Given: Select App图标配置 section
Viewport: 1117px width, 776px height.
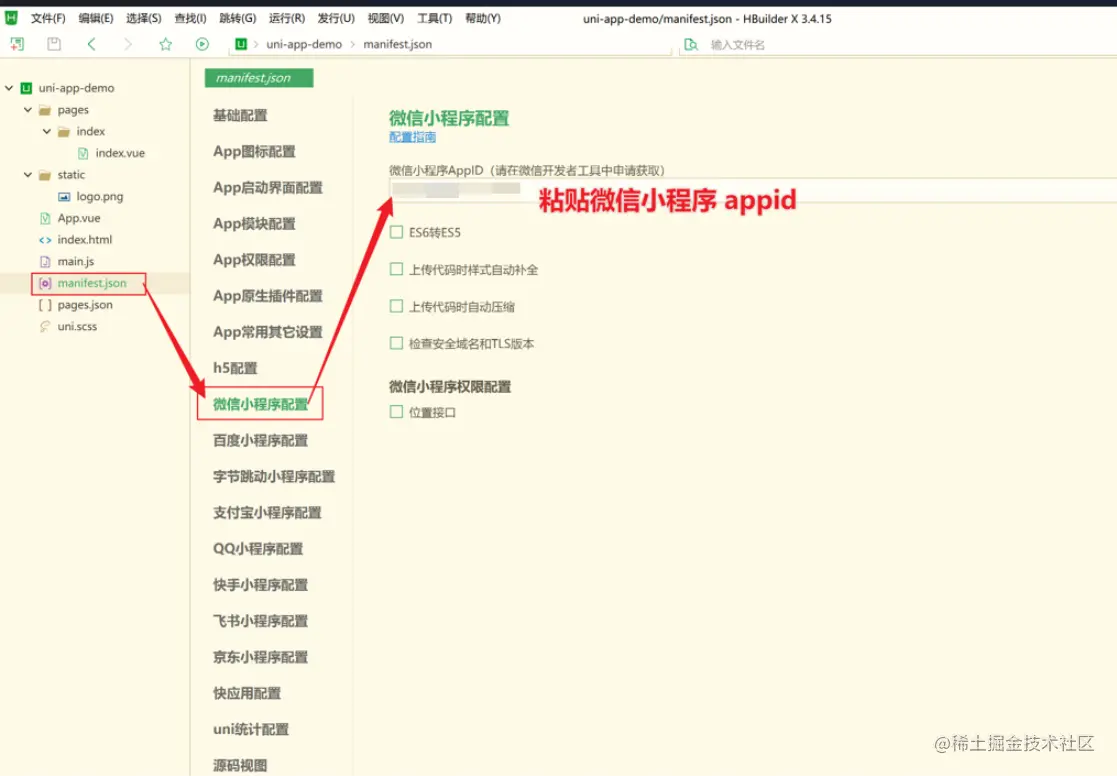Looking at the screenshot, I should tap(254, 152).
